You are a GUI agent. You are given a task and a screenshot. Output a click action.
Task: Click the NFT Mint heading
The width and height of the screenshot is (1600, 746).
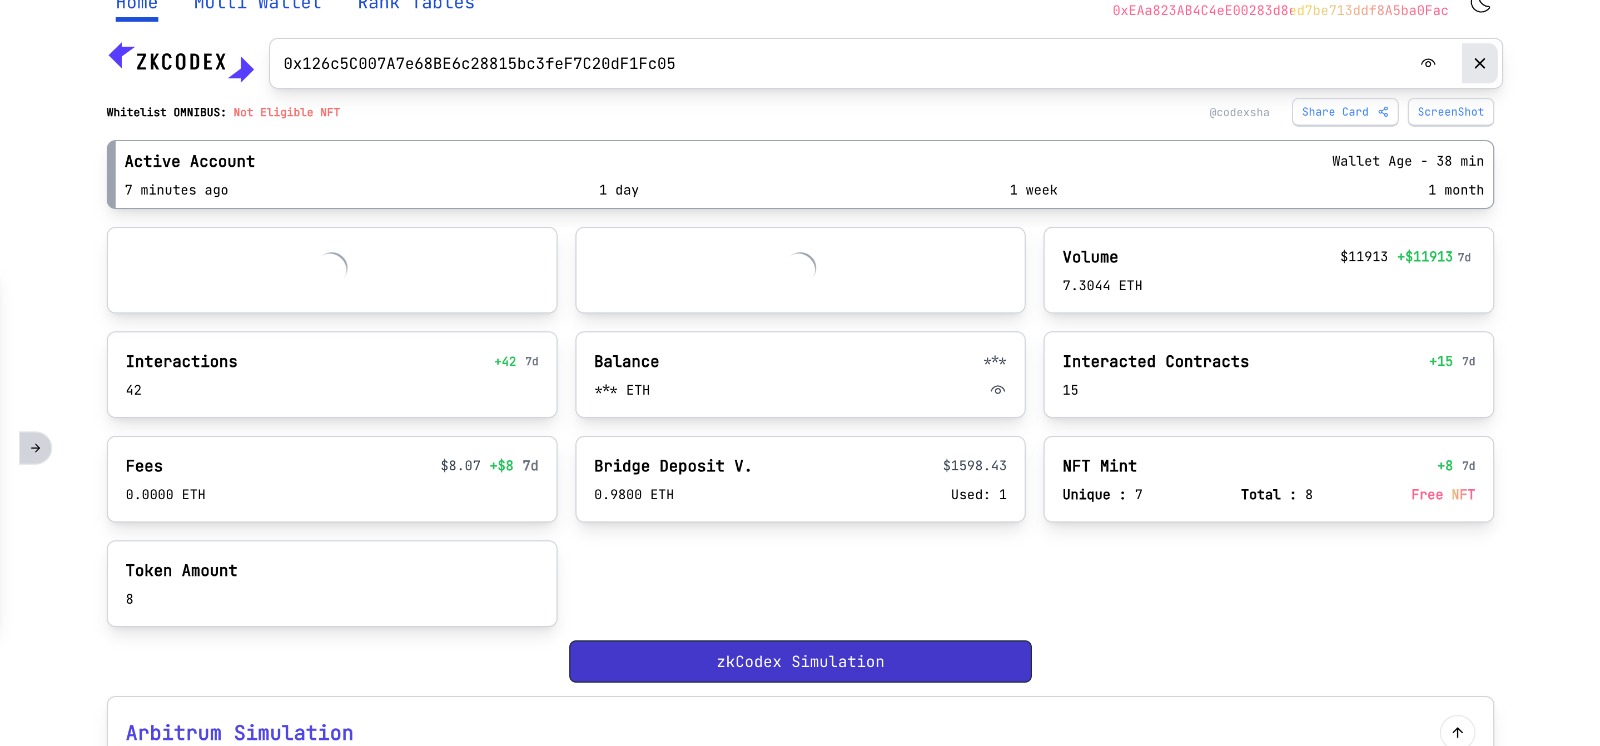[1100, 466]
